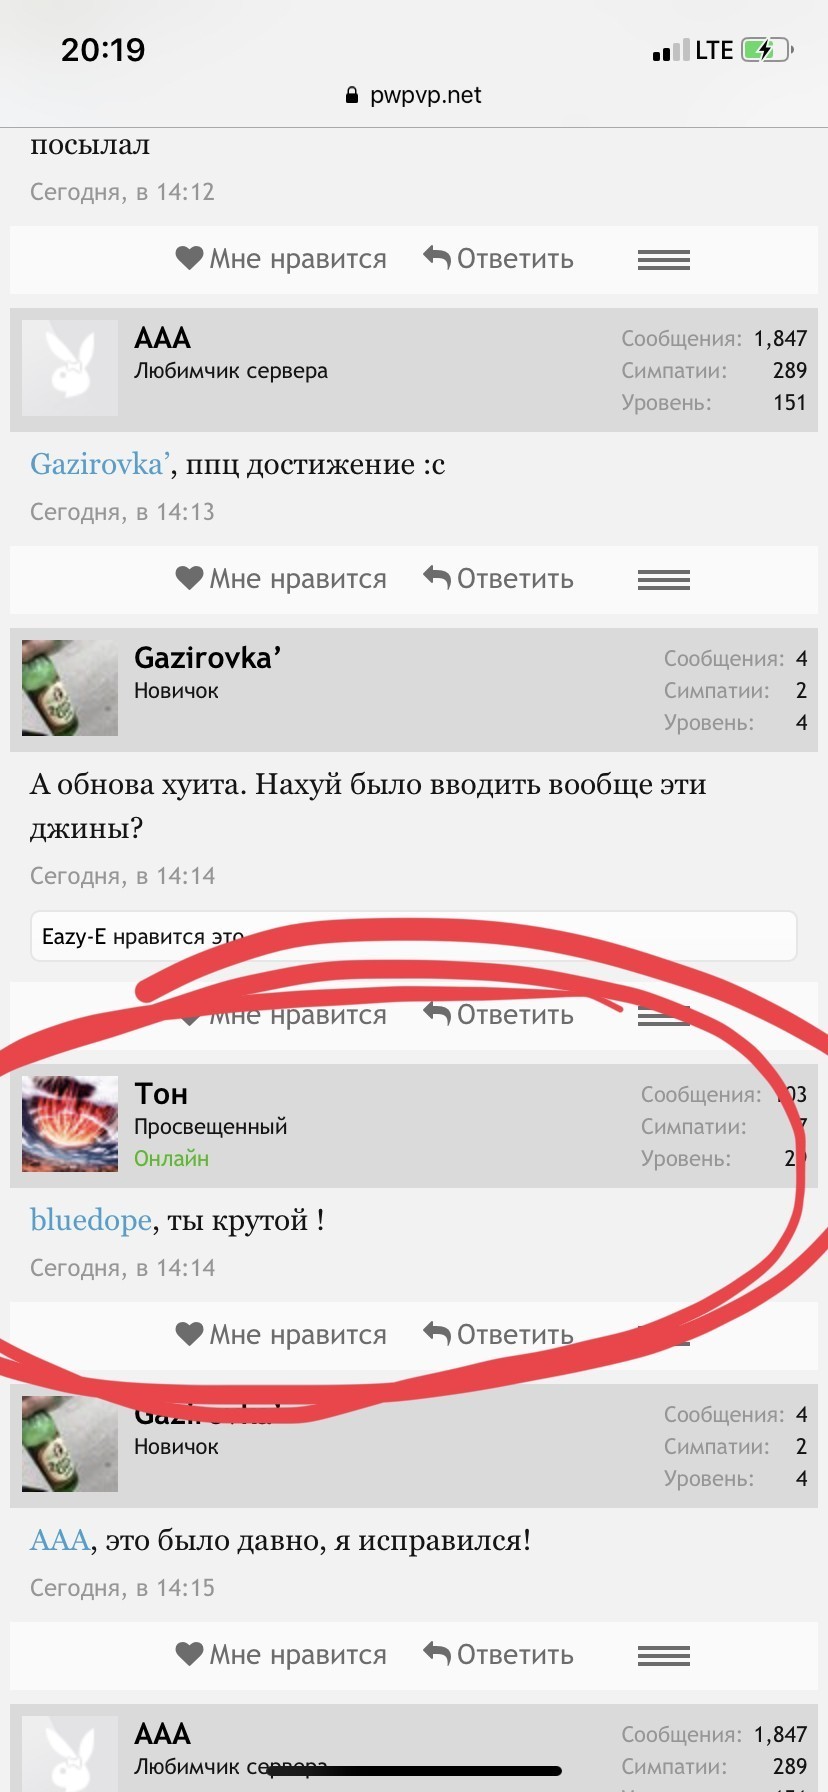828x1792 pixels.
Task: Open Тон's explosion avatar
Action: click(70, 1124)
